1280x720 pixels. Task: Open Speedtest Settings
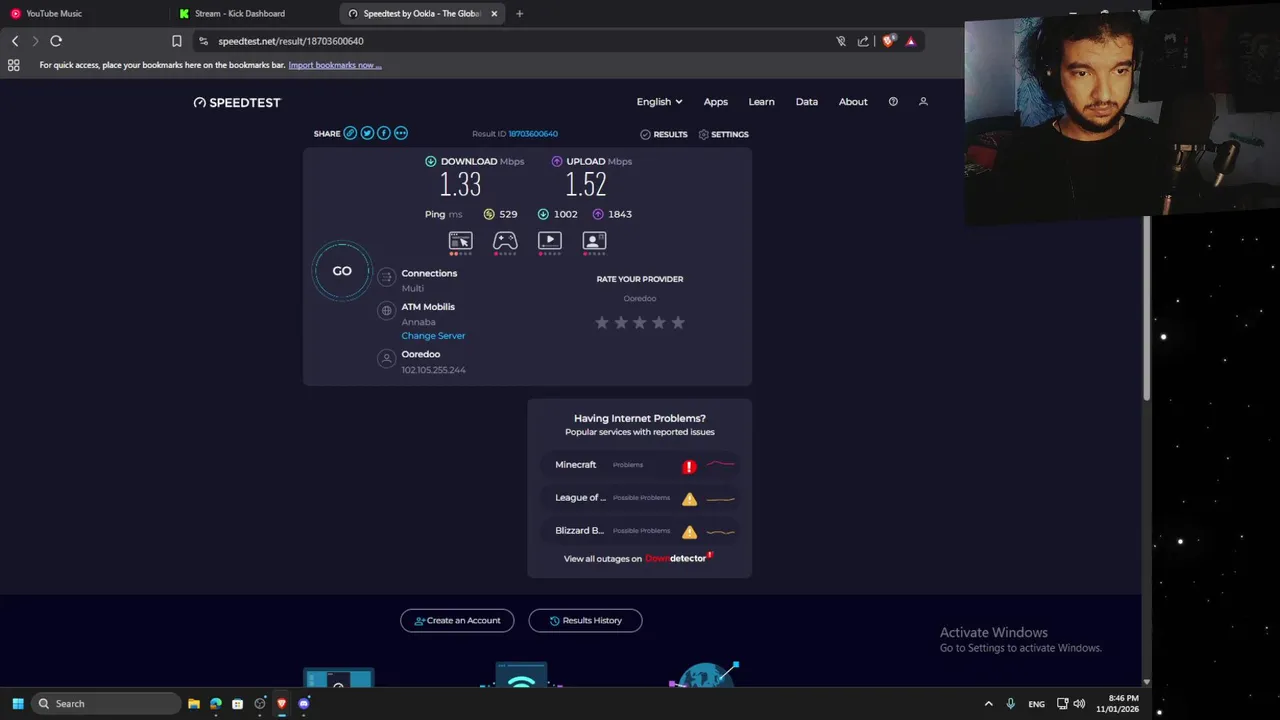pos(724,134)
